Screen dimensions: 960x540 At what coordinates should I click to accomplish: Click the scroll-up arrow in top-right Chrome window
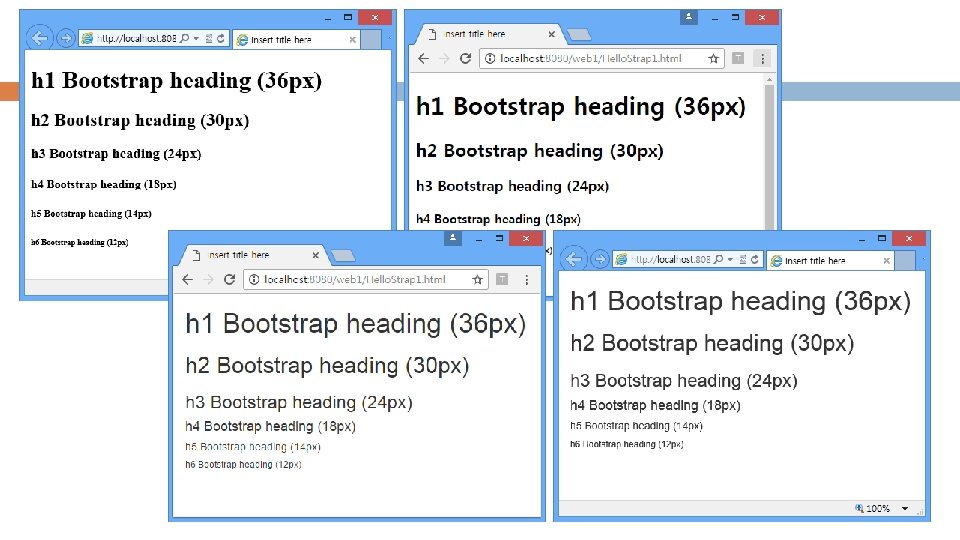pos(770,80)
